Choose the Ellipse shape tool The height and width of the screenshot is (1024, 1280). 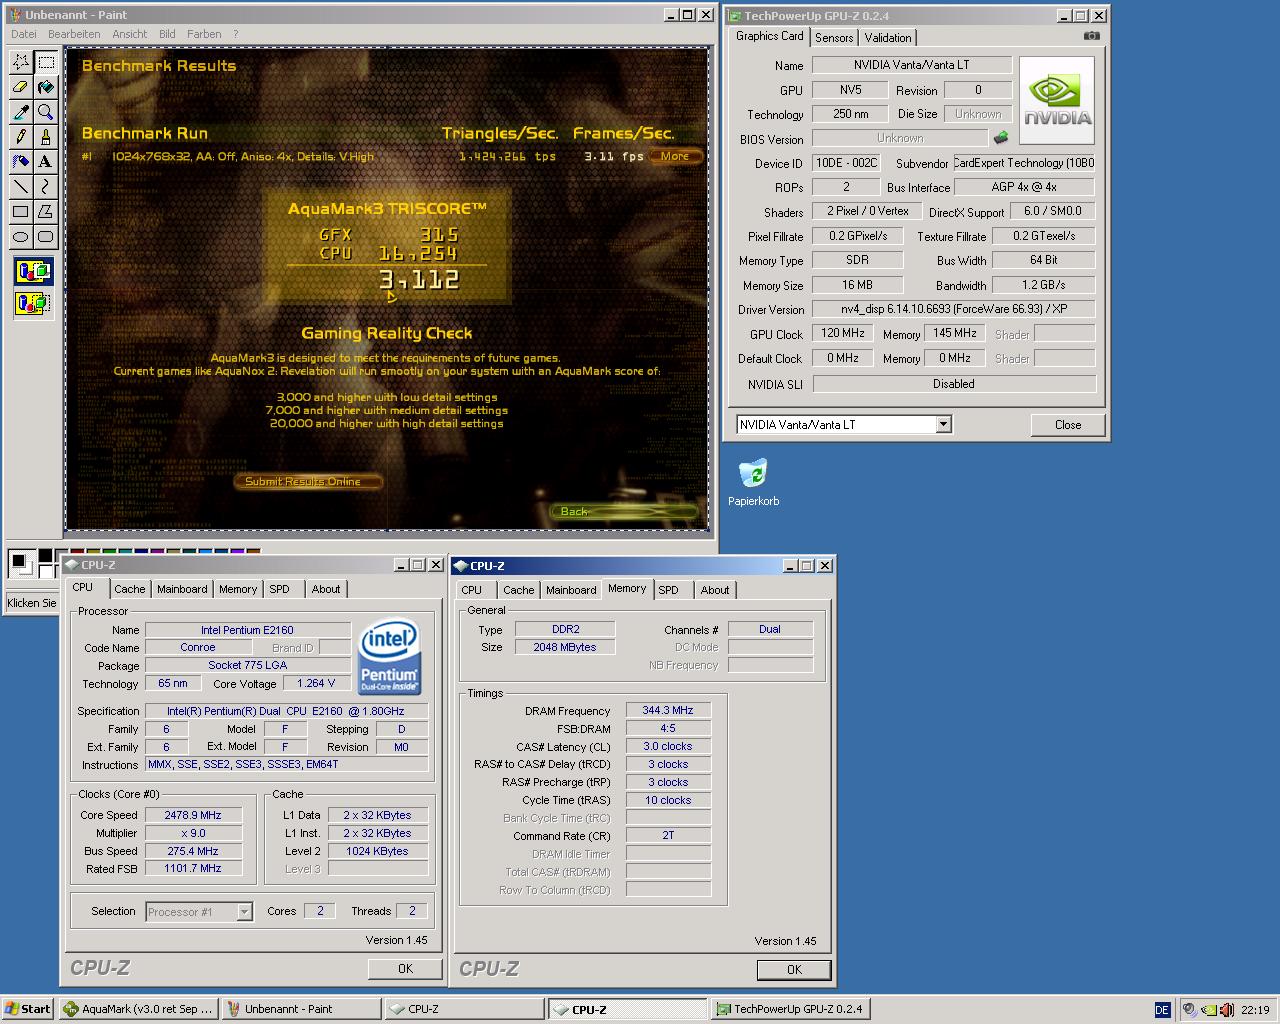20,237
